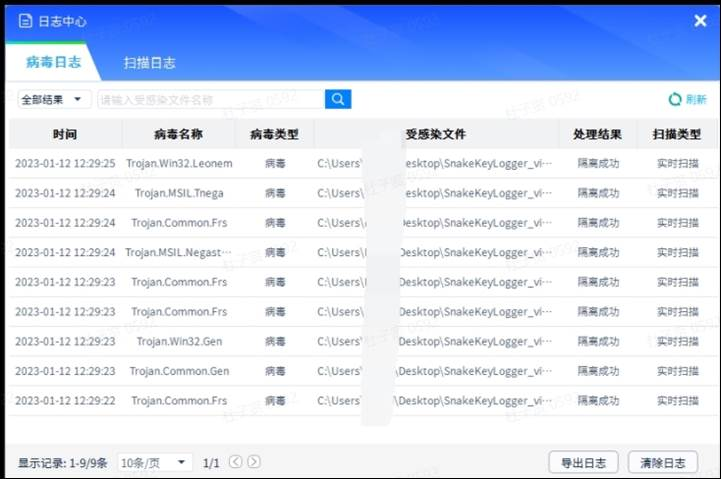Click the 病毒名称 column header
Screen dimensions: 721x479
[178, 134]
